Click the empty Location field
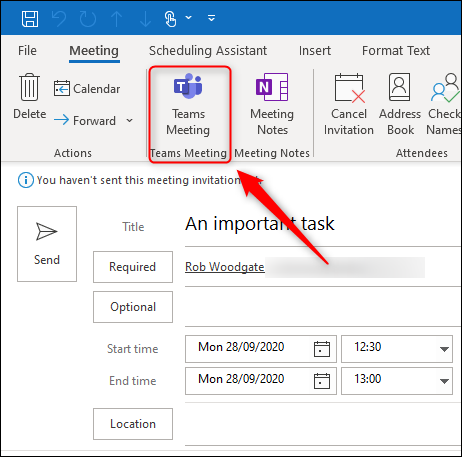This screenshot has width=462, height=457. tap(323, 424)
